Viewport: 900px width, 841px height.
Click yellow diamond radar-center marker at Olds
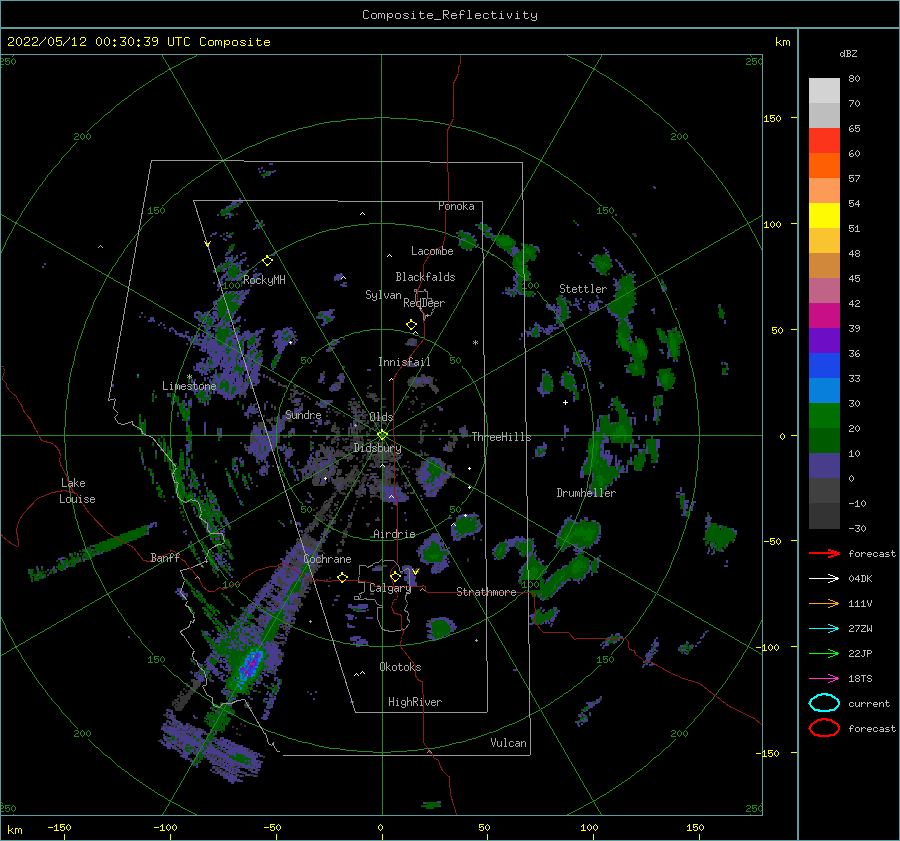coord(382,435)
